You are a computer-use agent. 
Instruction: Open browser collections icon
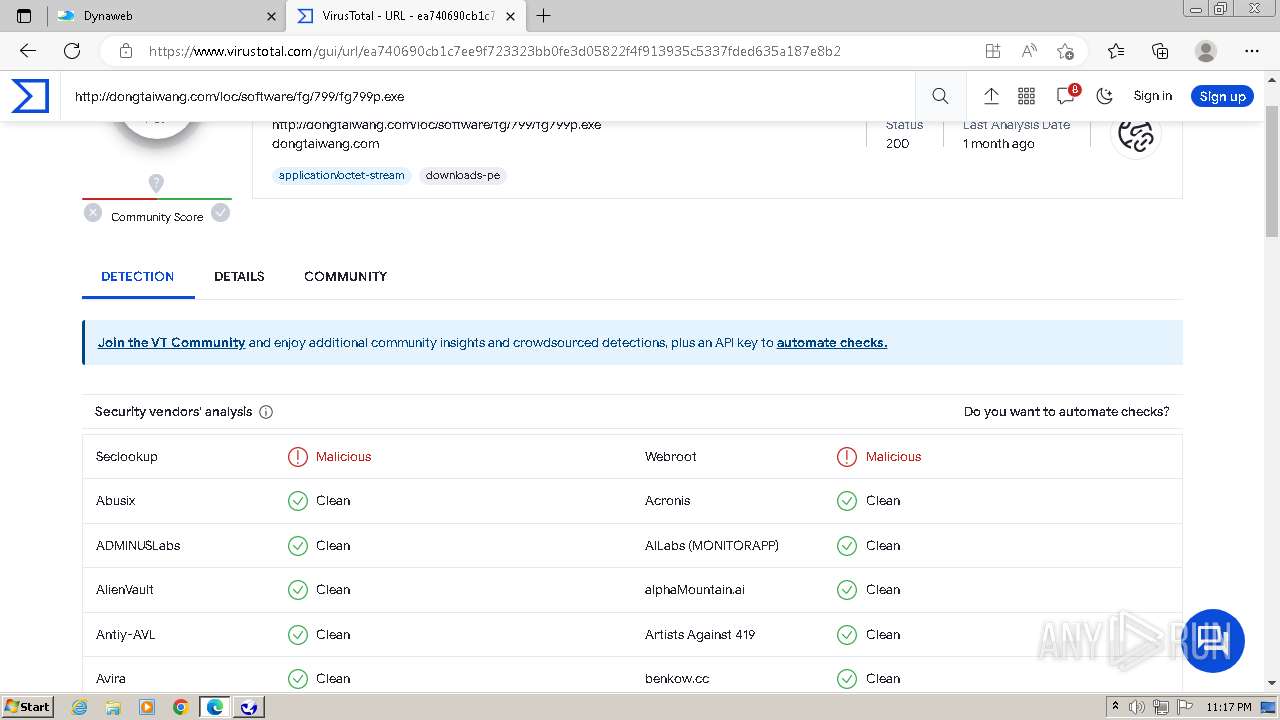click(1160, 51)
